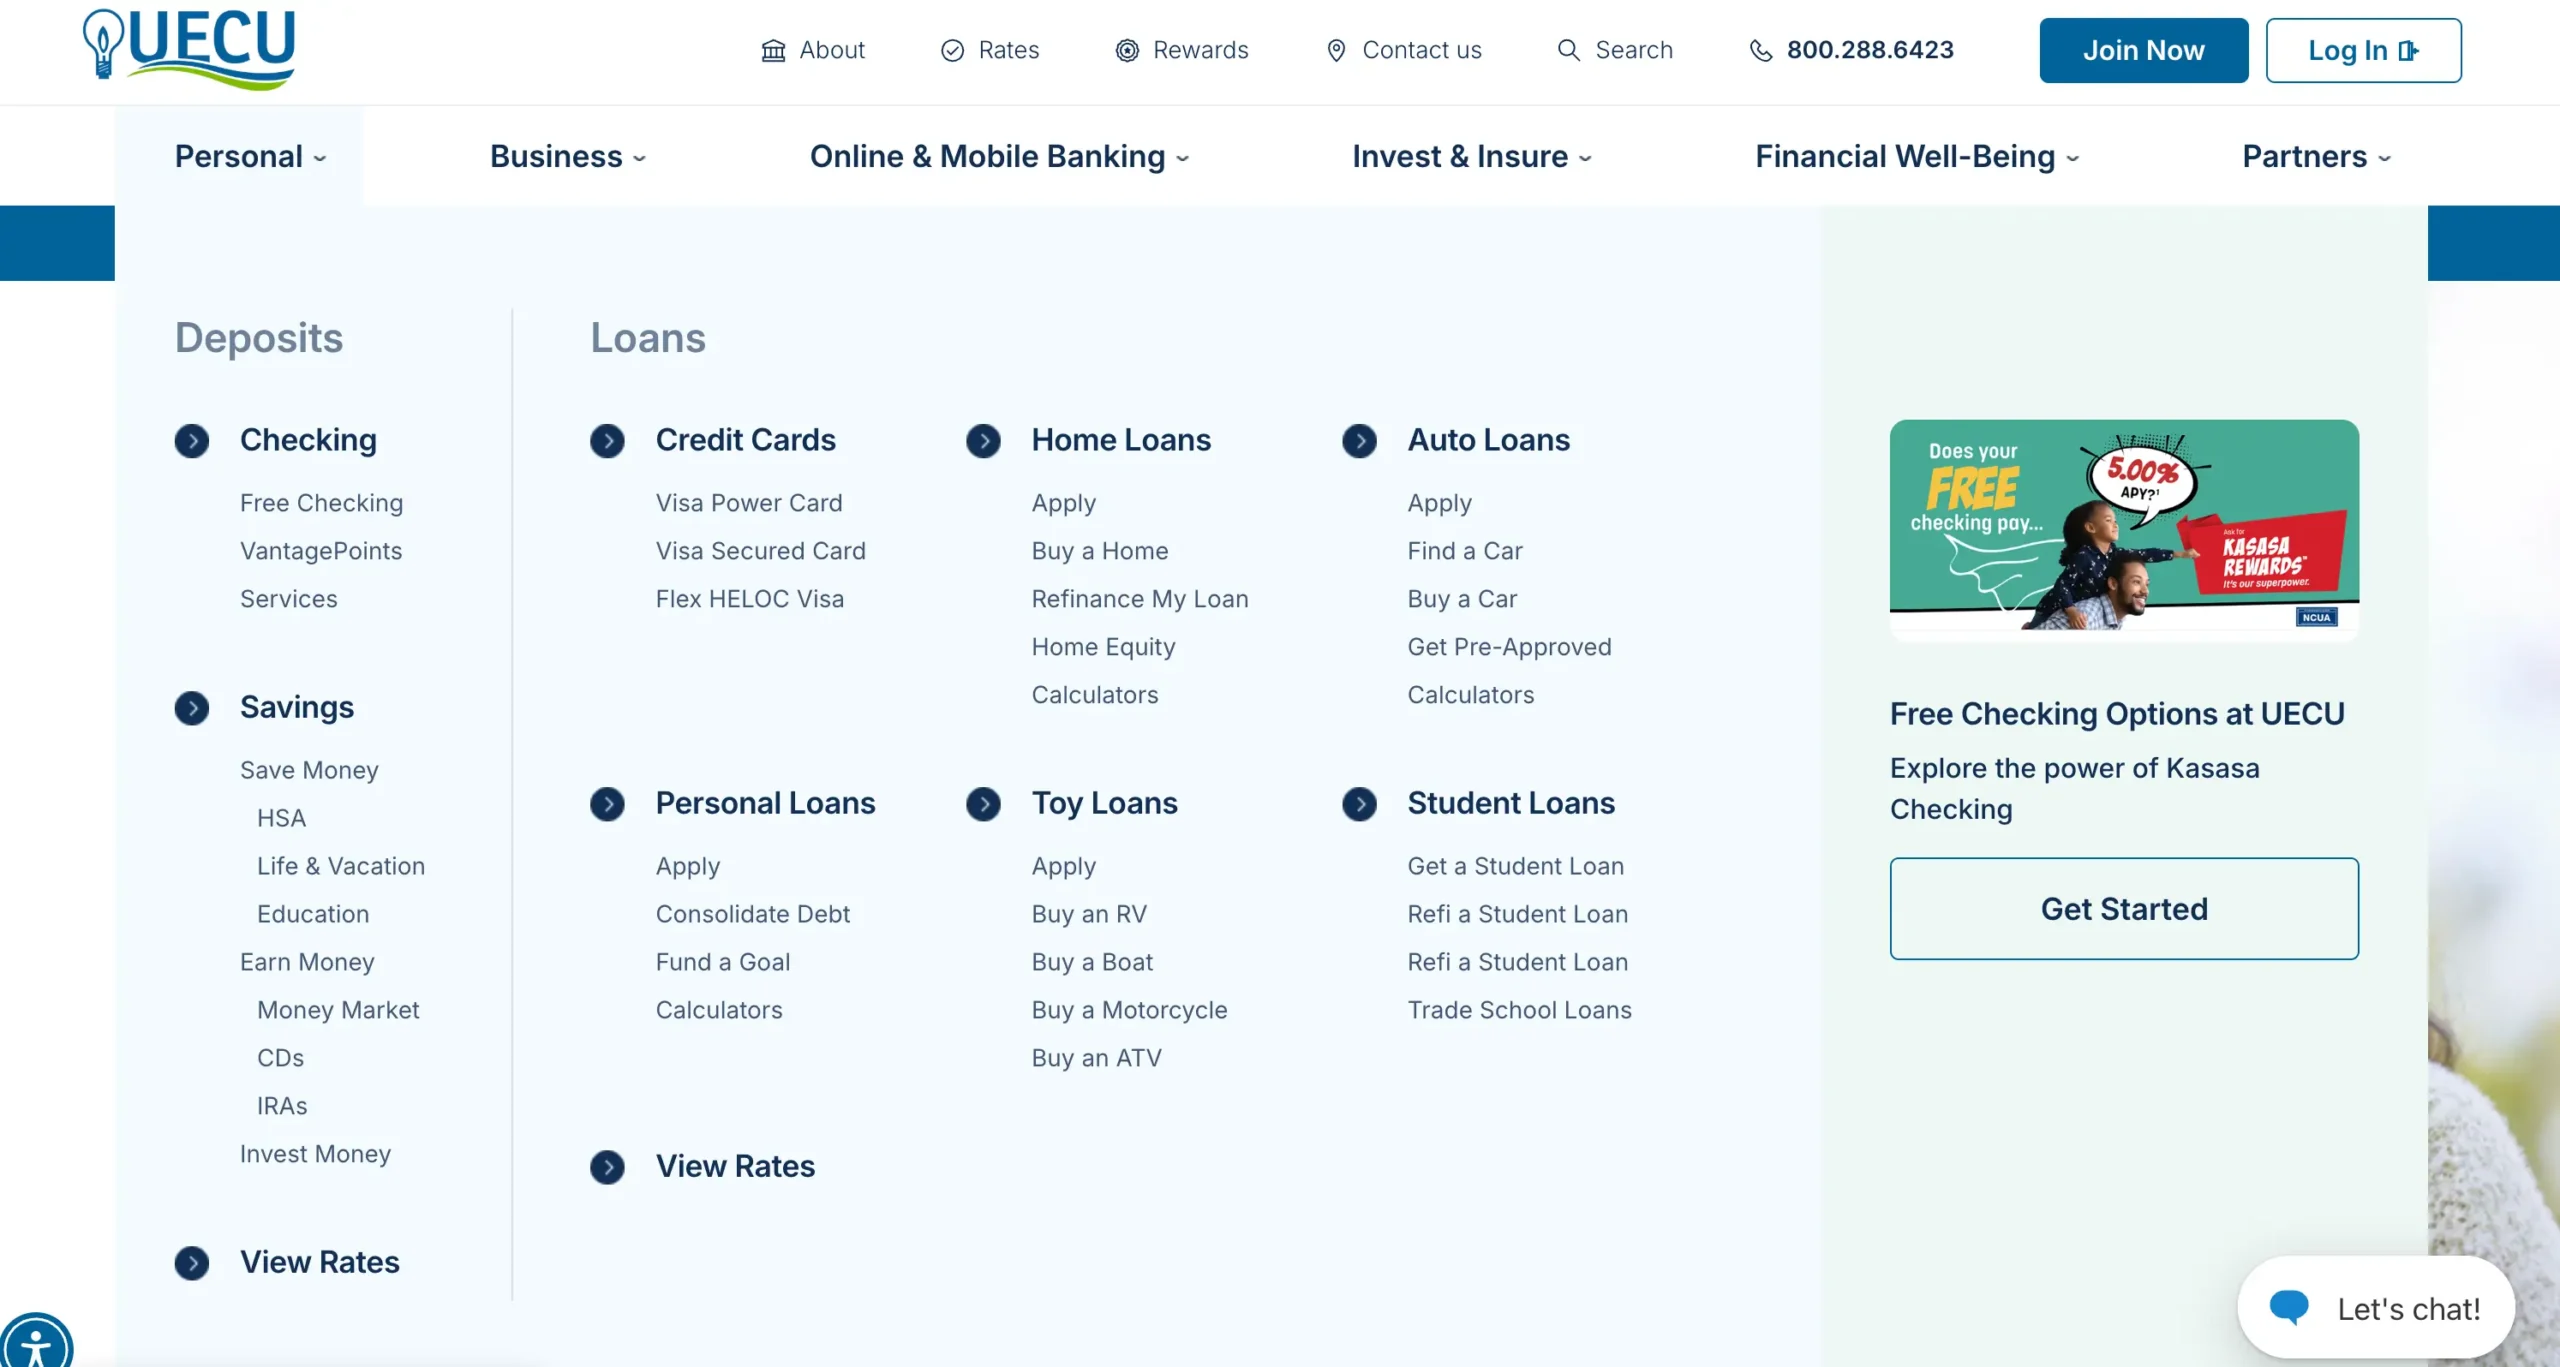Click the phone icon beside 800.288.6423
Screen dimensions: 2560x1367
pyautogui.click(x=1760, y=51)
